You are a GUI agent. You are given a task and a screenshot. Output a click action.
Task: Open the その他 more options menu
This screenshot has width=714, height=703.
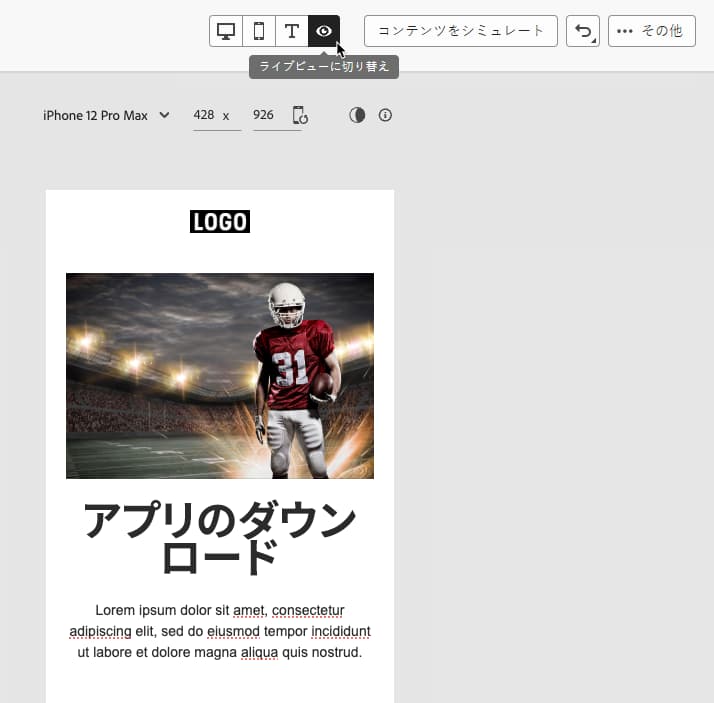pyautogui.click(x=652, y=31)
